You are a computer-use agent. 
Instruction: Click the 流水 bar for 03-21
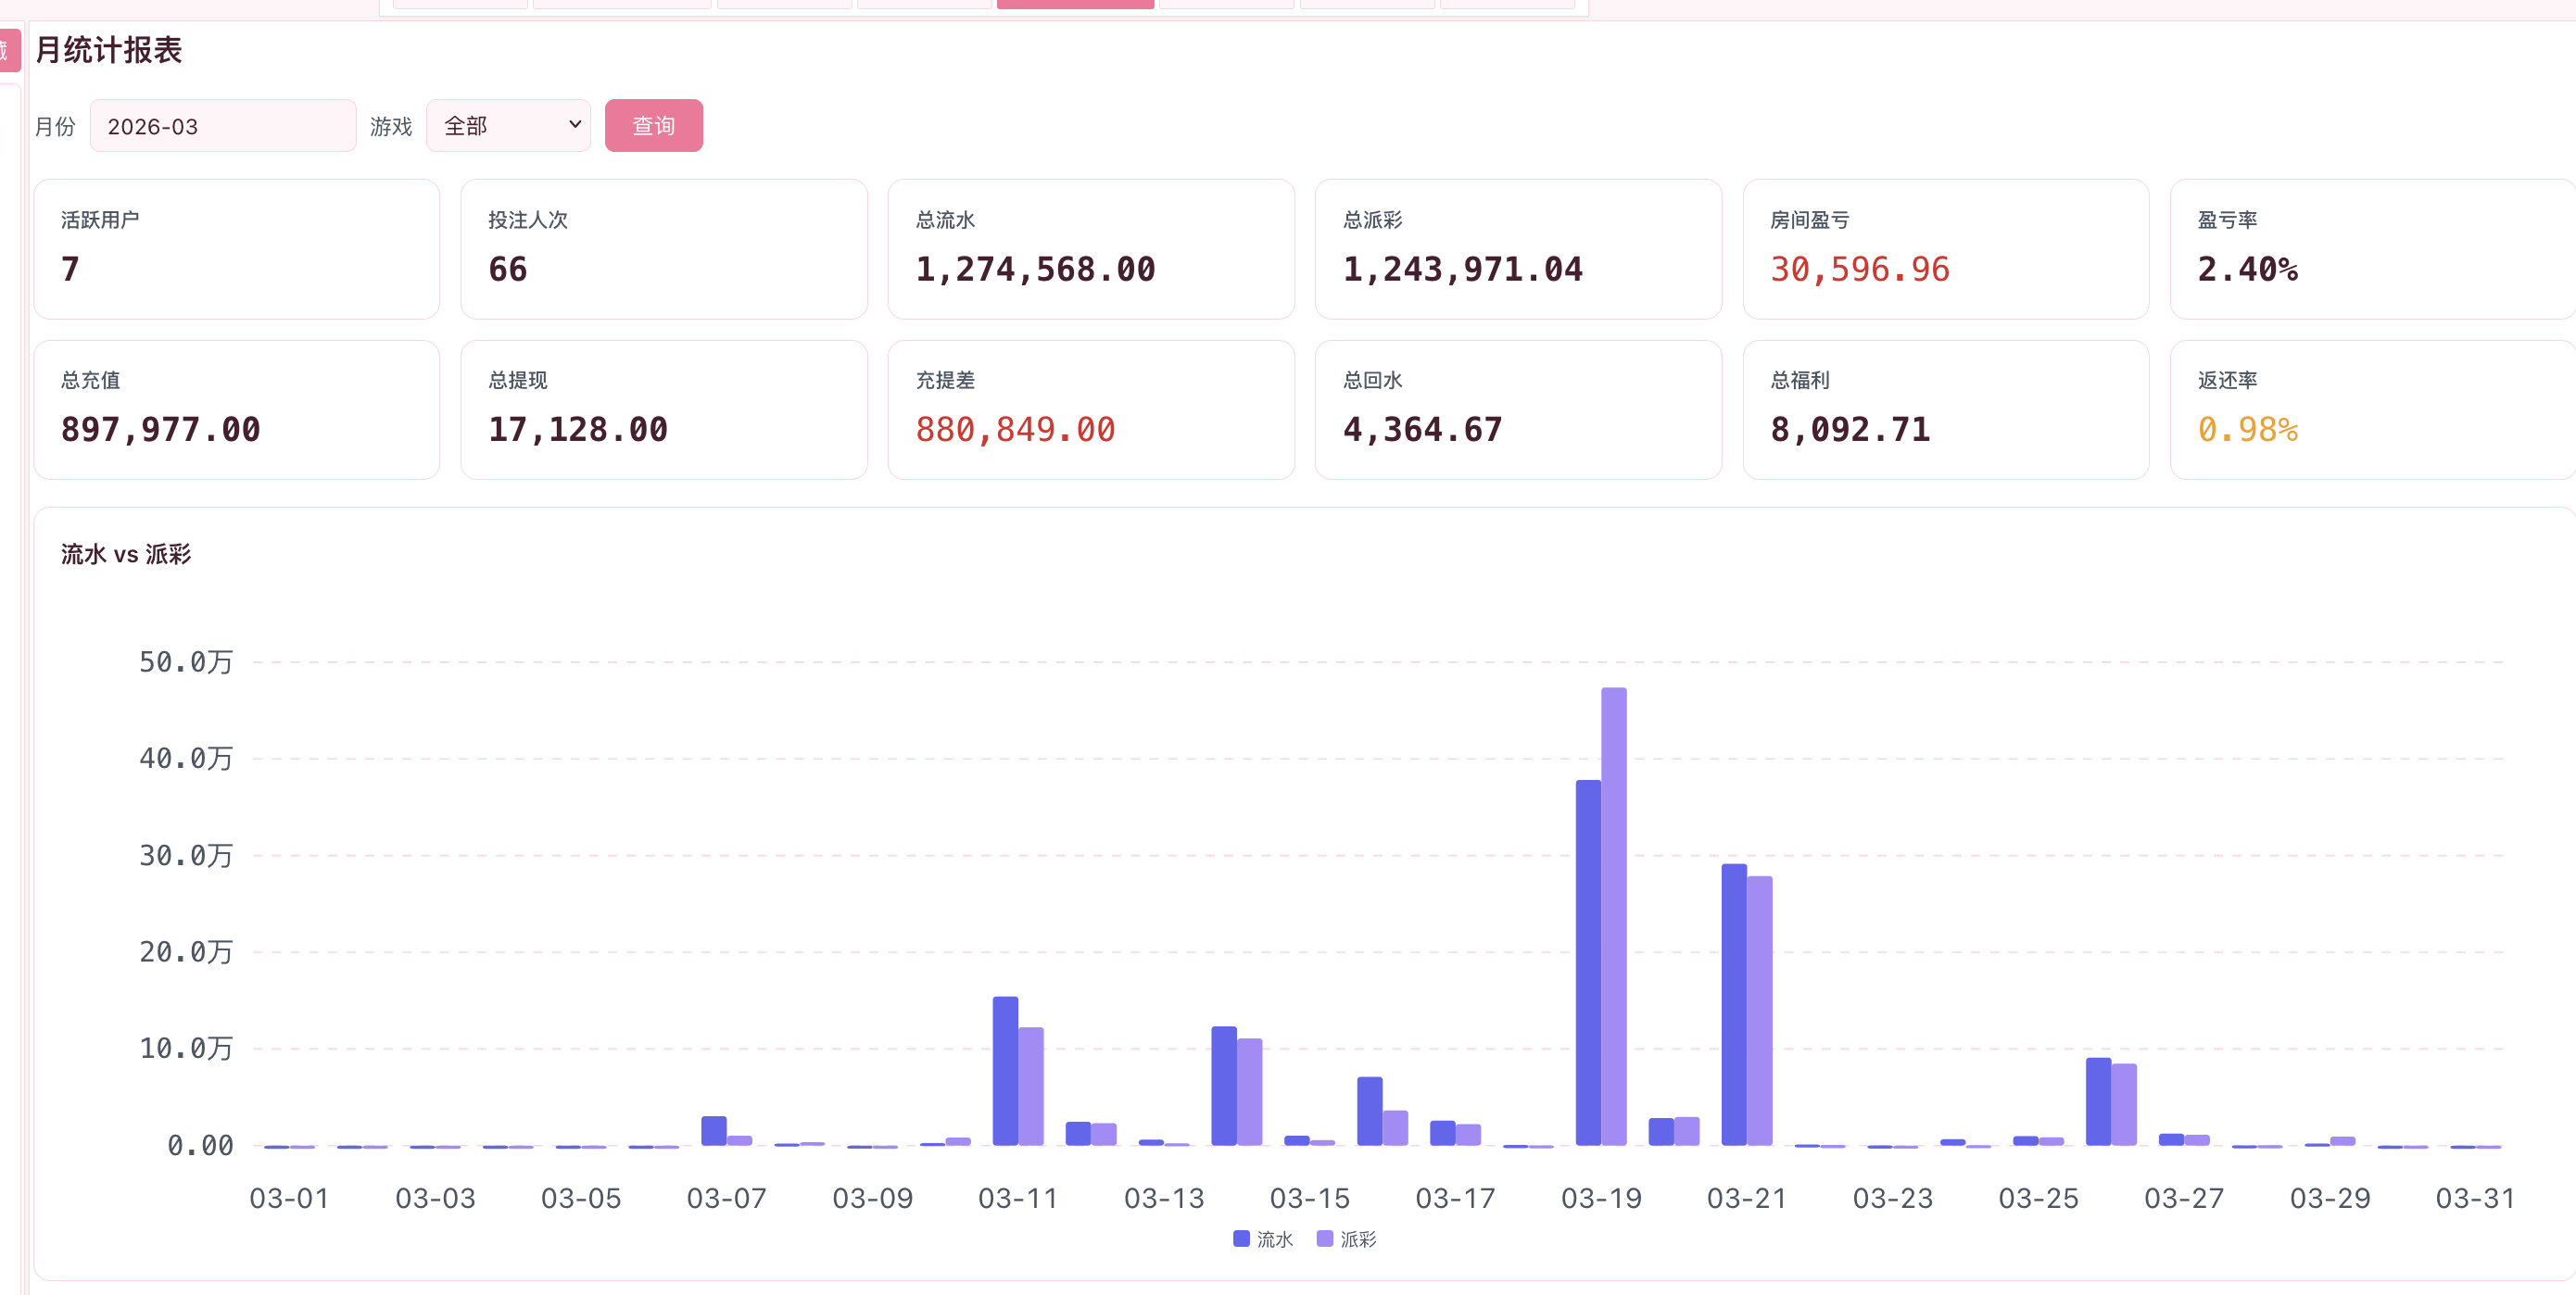[1734, 1004]
